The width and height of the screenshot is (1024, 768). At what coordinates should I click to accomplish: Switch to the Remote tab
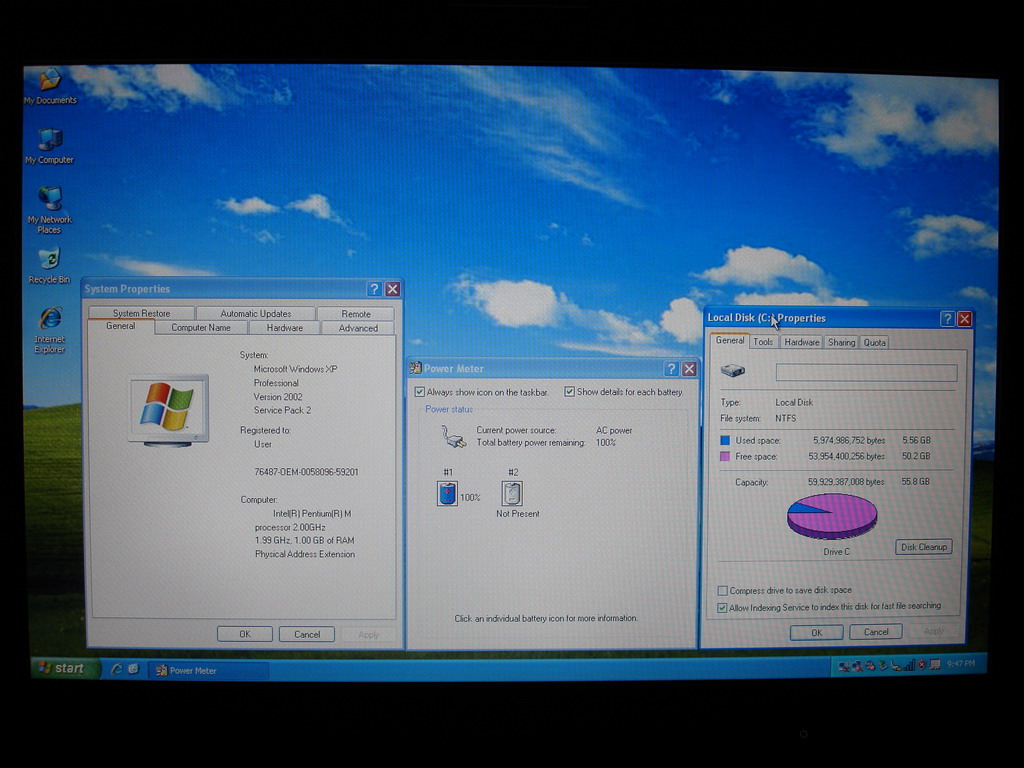tap(356, 314)
